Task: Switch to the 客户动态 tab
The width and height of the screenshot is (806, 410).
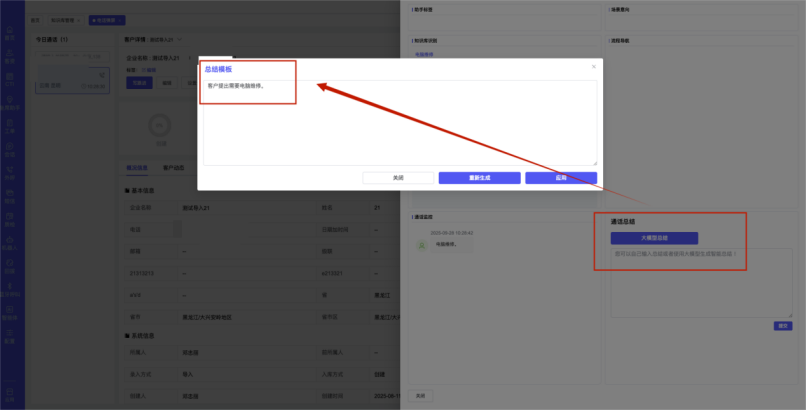Action: click(x=173, y=168)
